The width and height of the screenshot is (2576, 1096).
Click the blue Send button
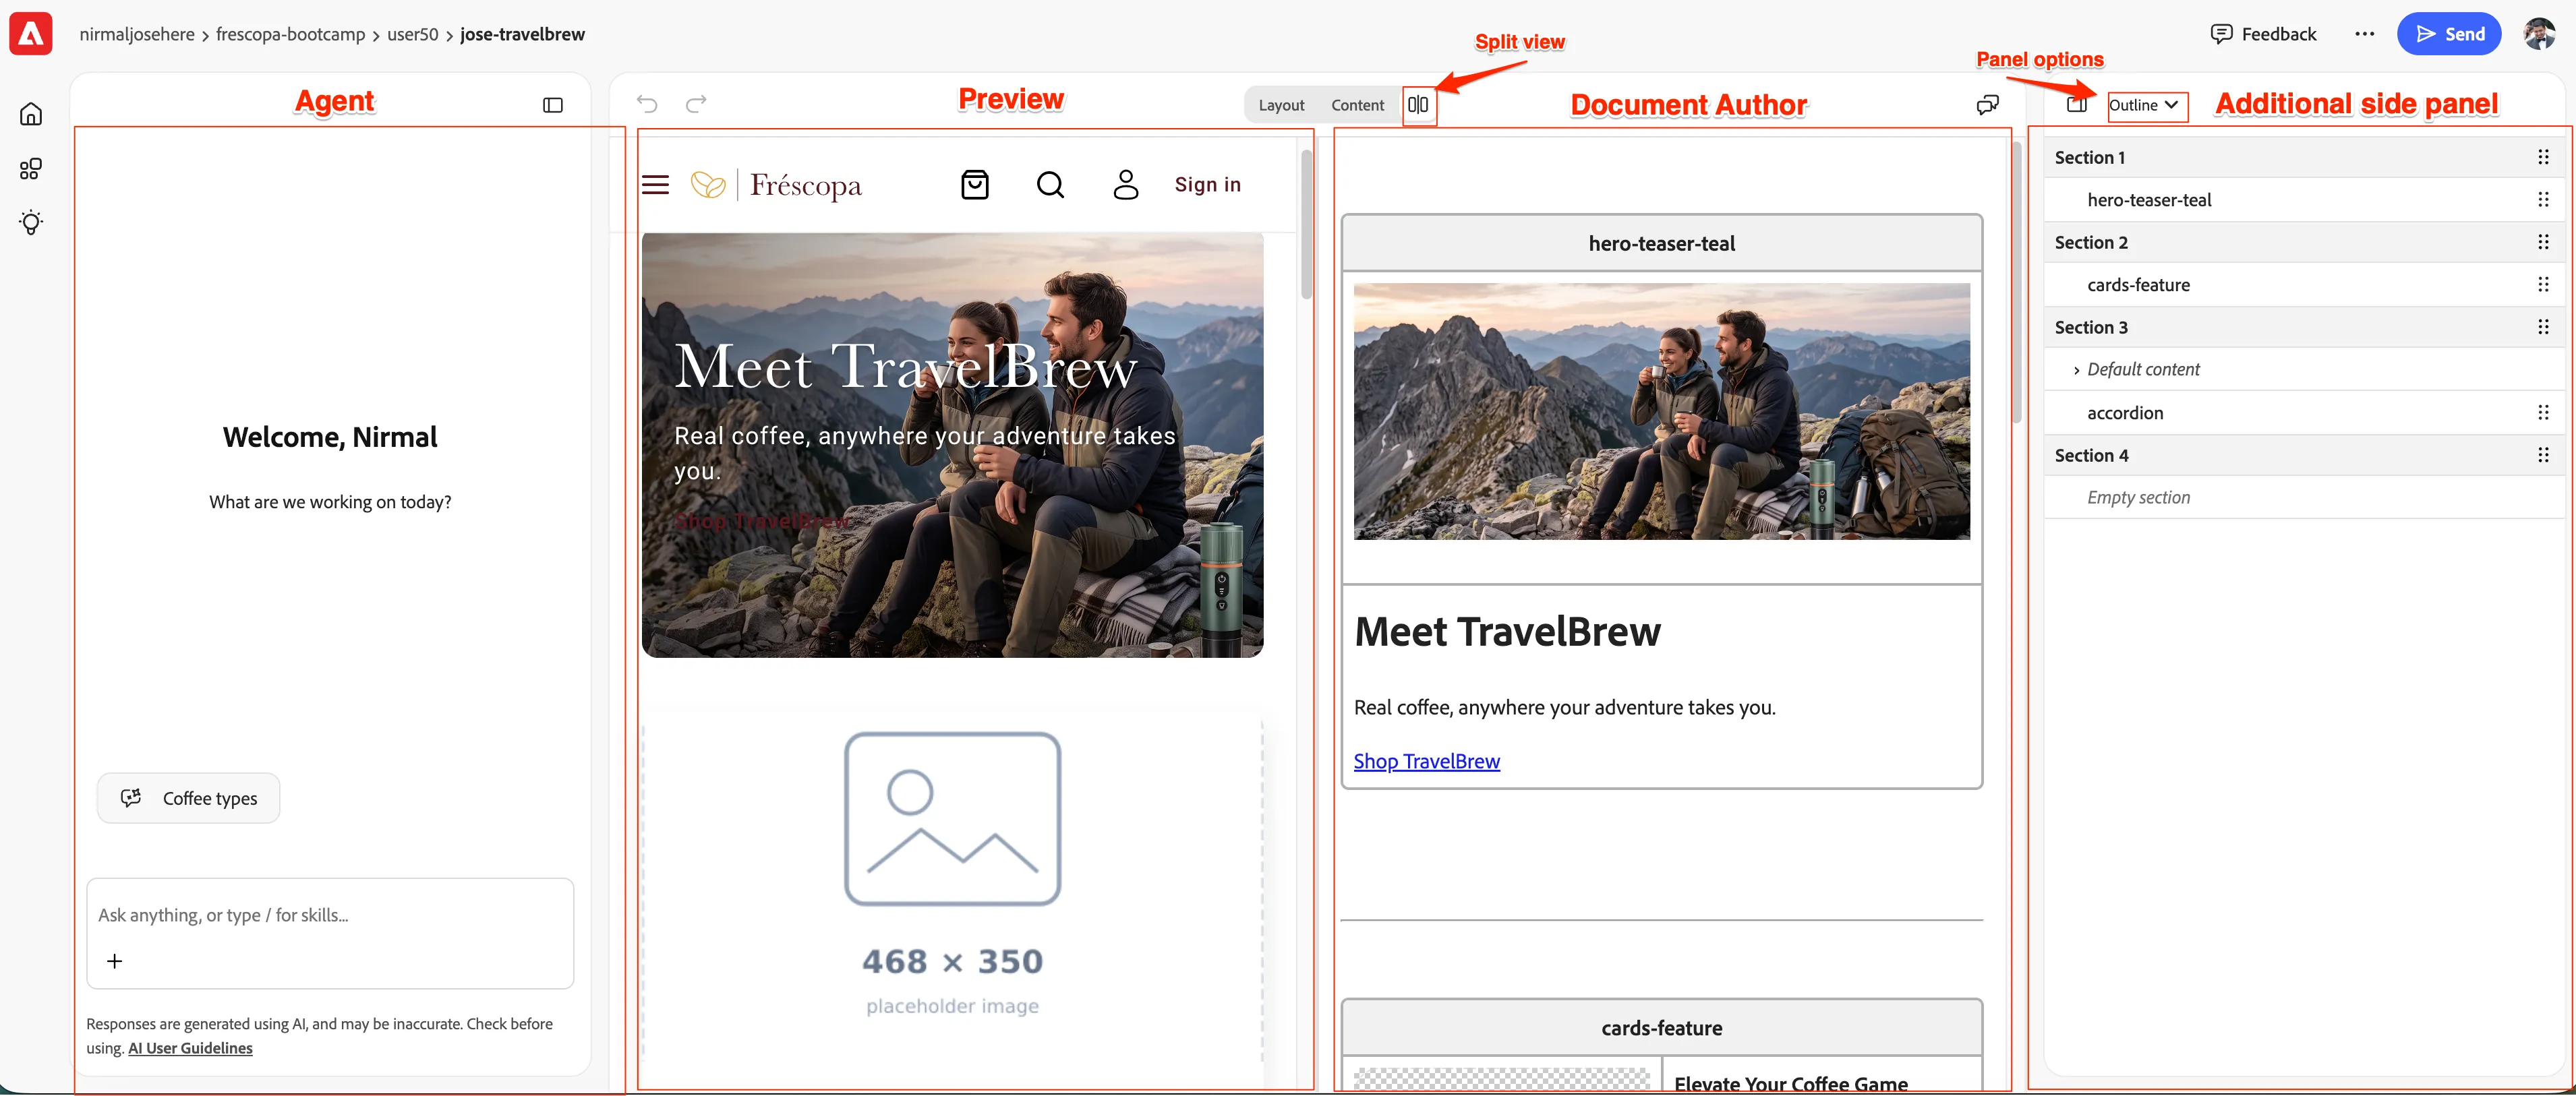coord(2449,34)
